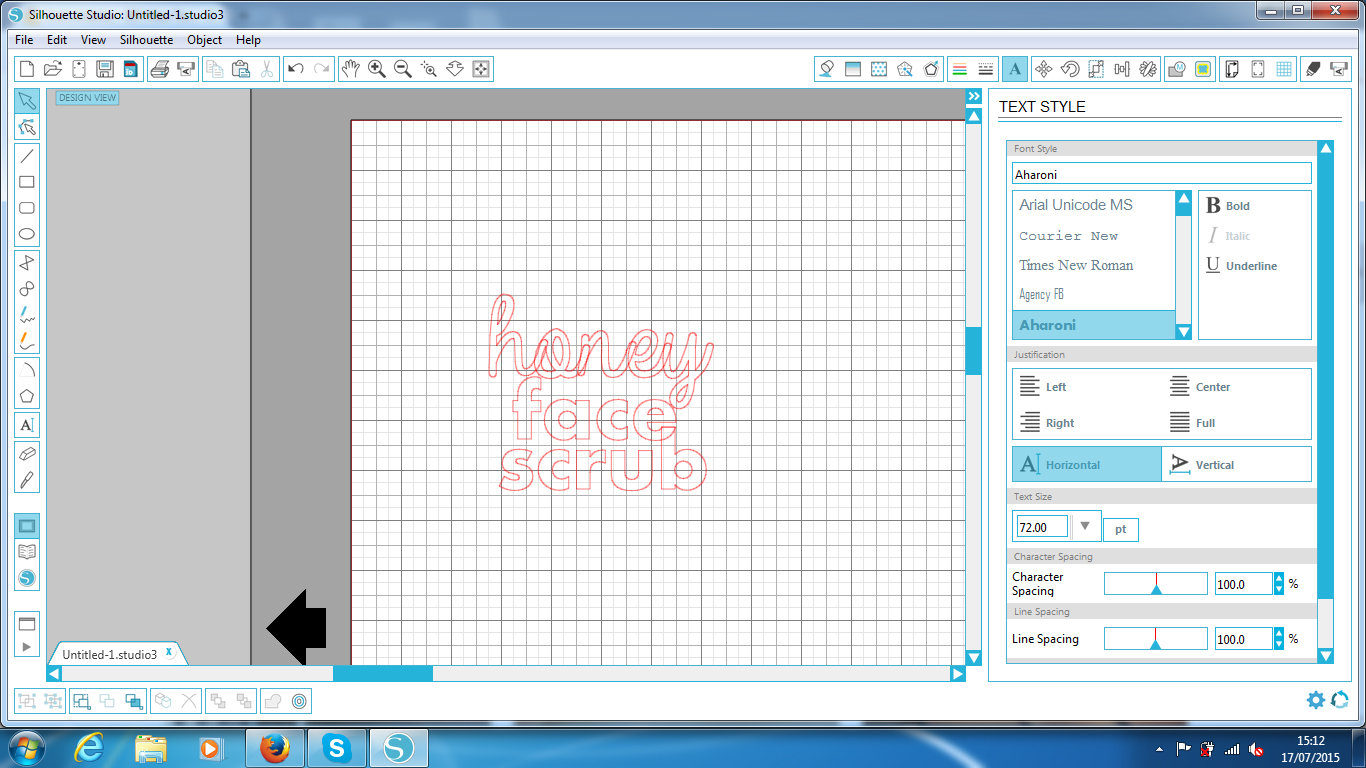Viewport: 1366px width, 768px height.
Task: Select the Knife tool
Action: pos(27,480)
